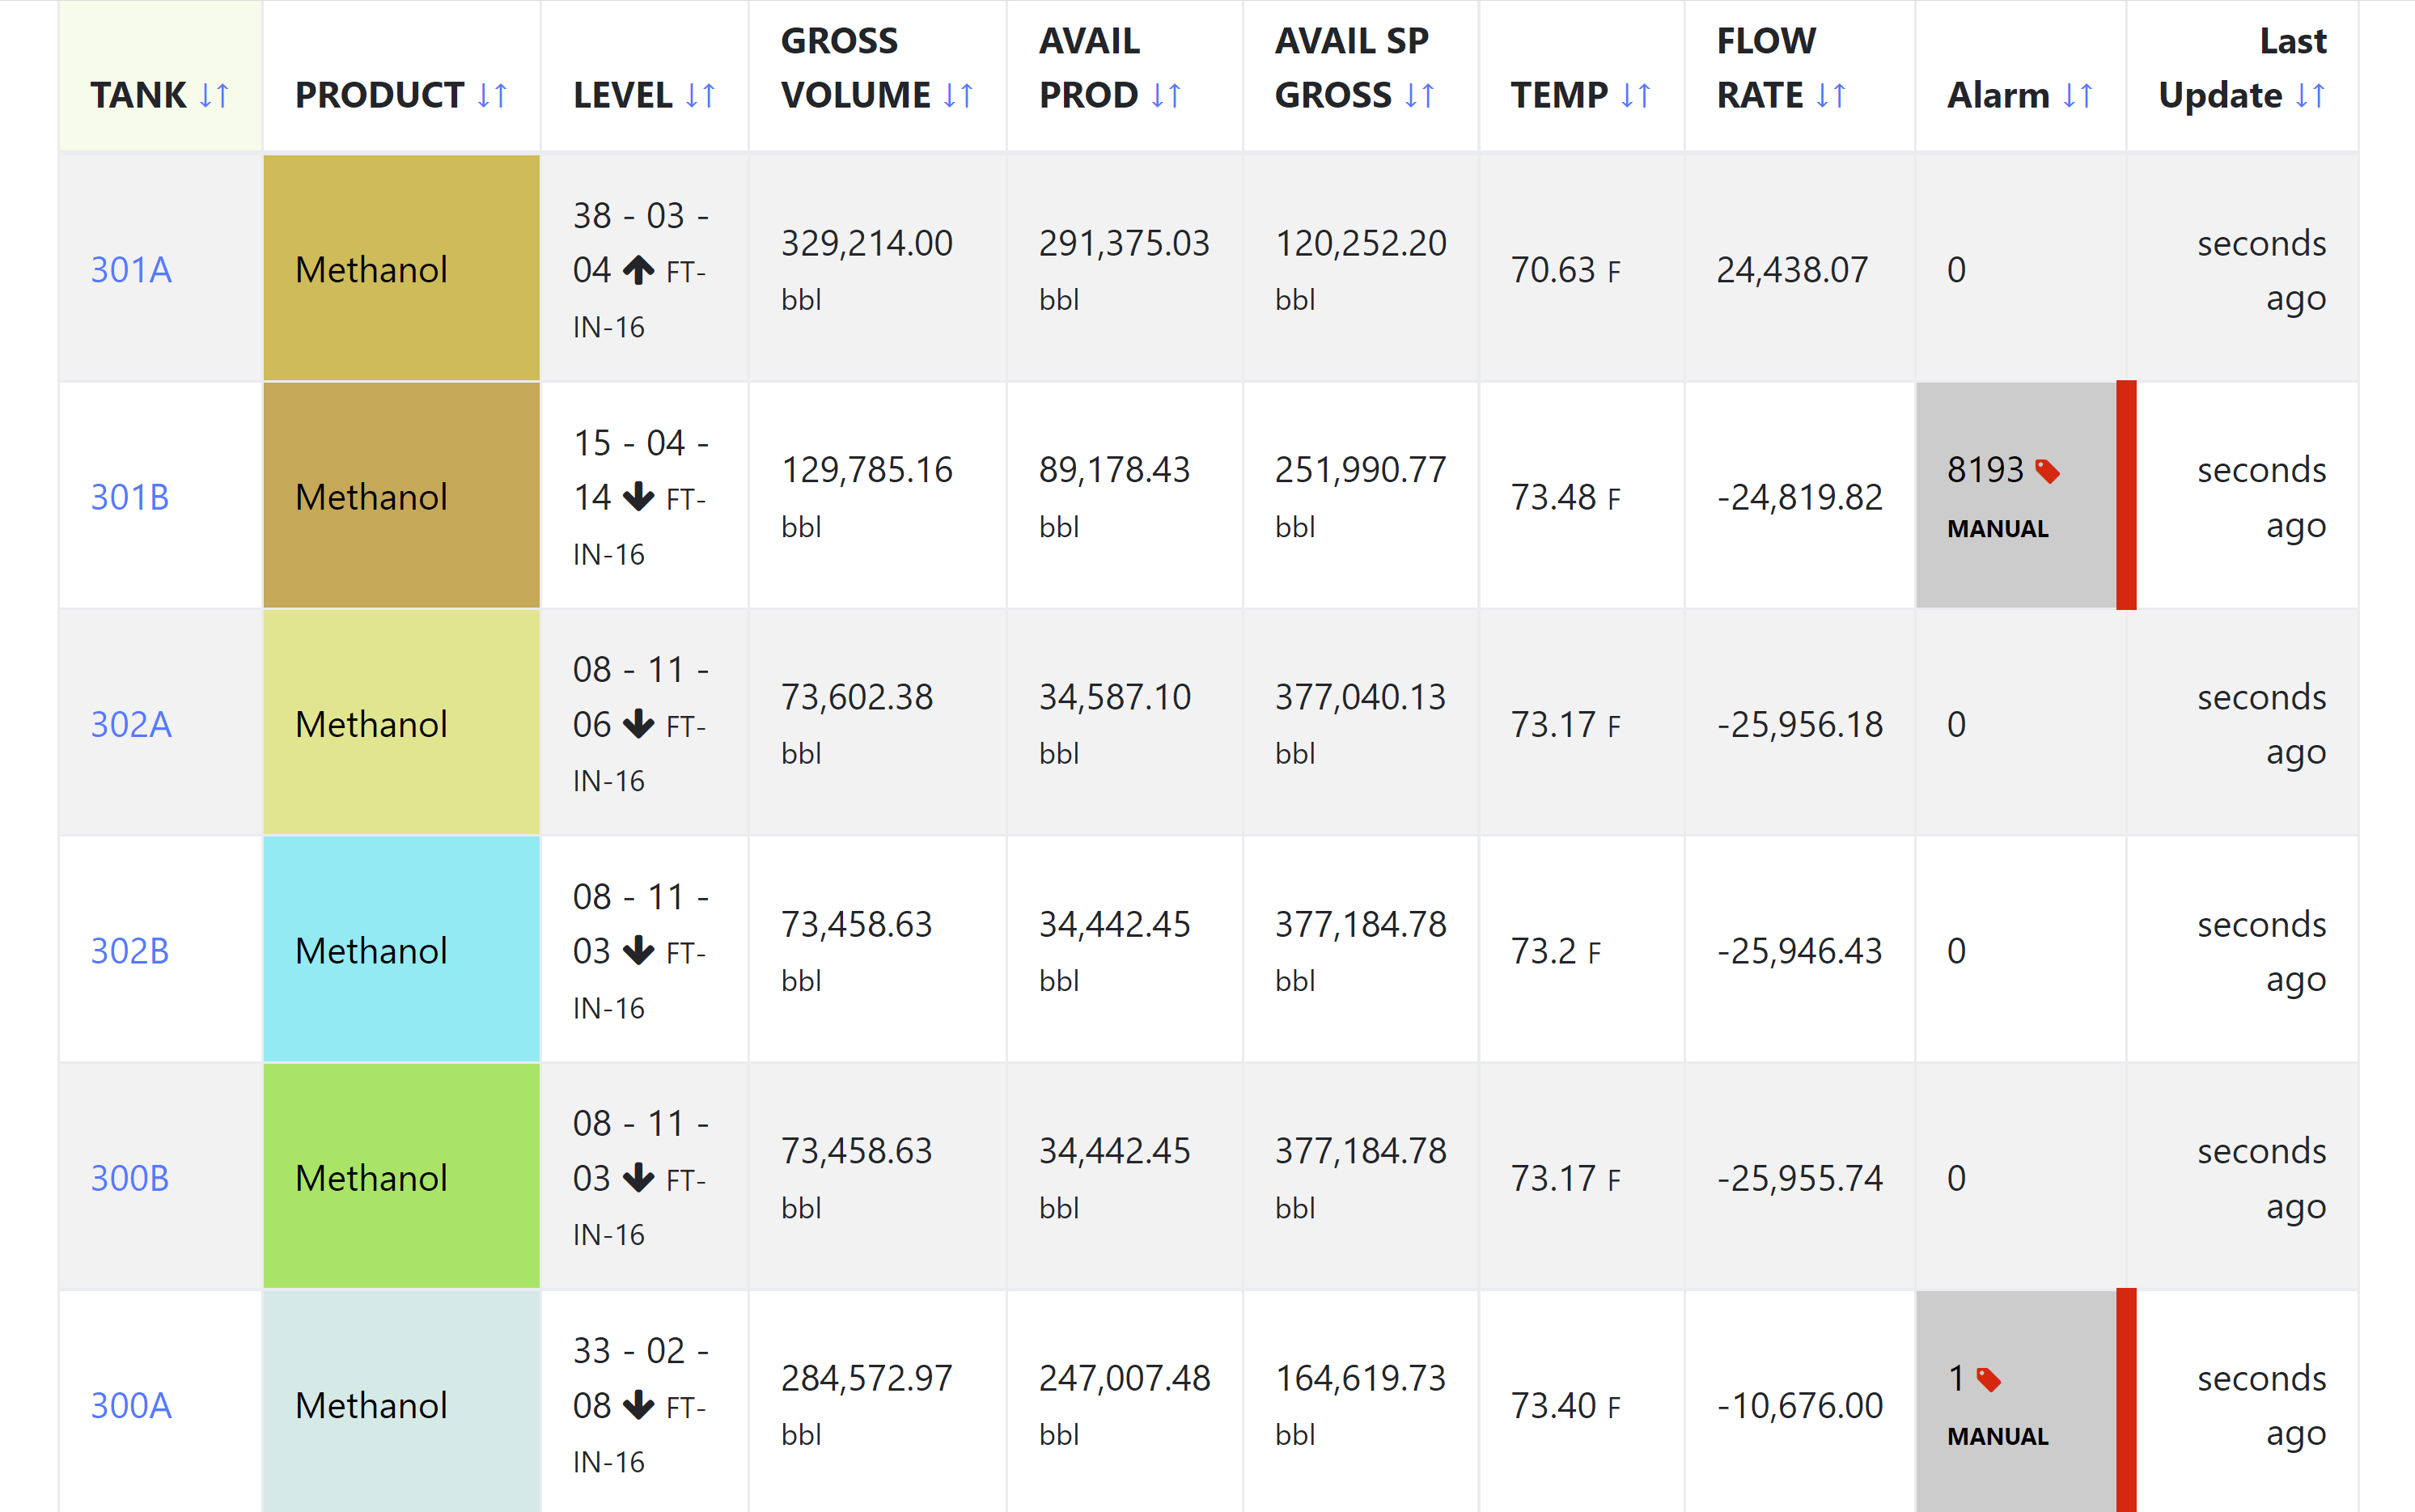Go to tank 302A page
The height and width of the screenshot is (1512, 2415).
pos(131,724)
